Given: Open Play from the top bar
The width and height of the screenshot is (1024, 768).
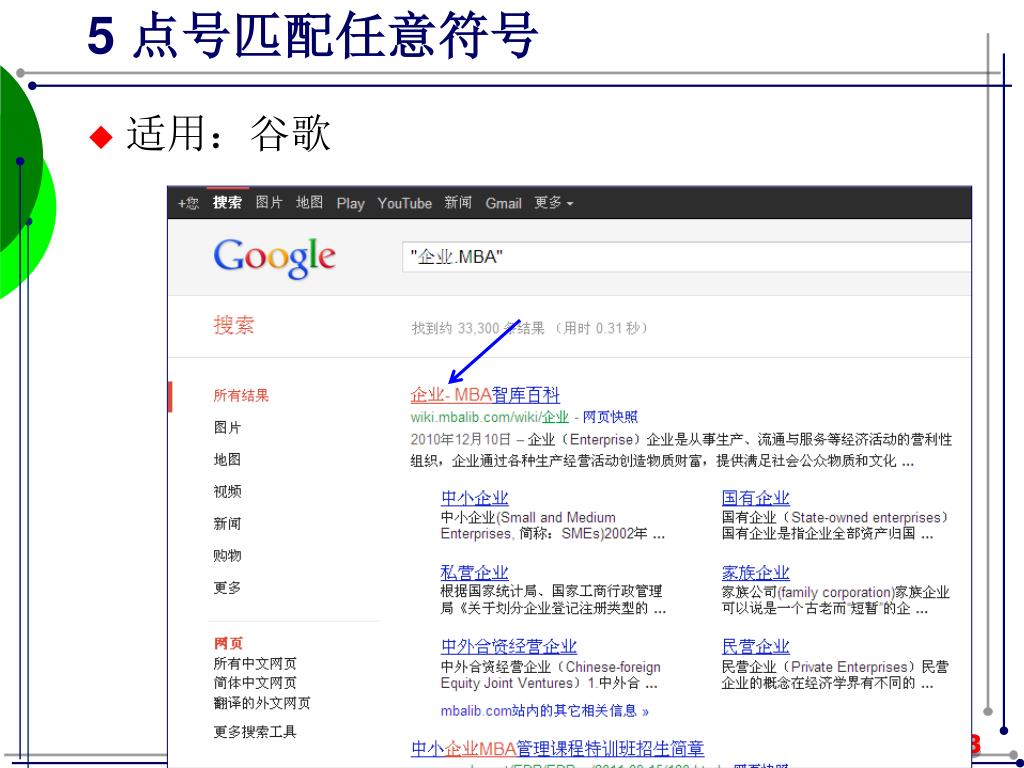Looking at the screenshot, I should click(351, 204).
